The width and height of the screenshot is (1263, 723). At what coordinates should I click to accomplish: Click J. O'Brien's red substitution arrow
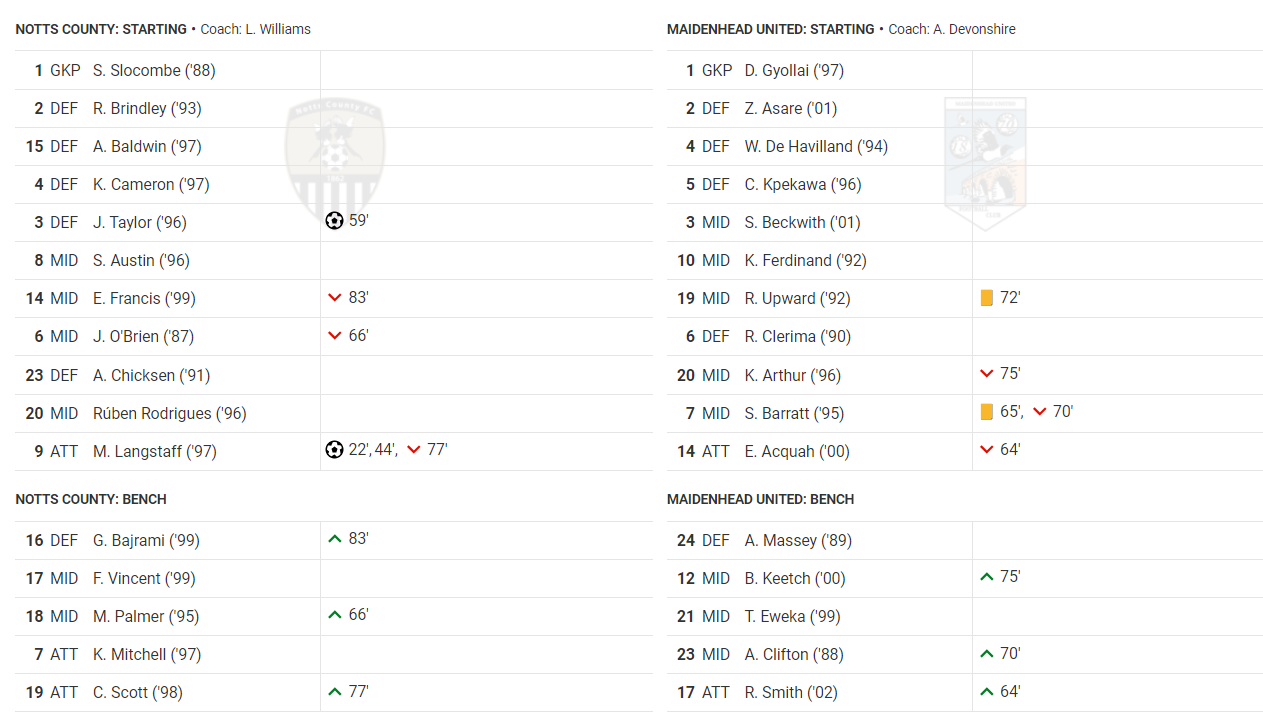point(335,336)
